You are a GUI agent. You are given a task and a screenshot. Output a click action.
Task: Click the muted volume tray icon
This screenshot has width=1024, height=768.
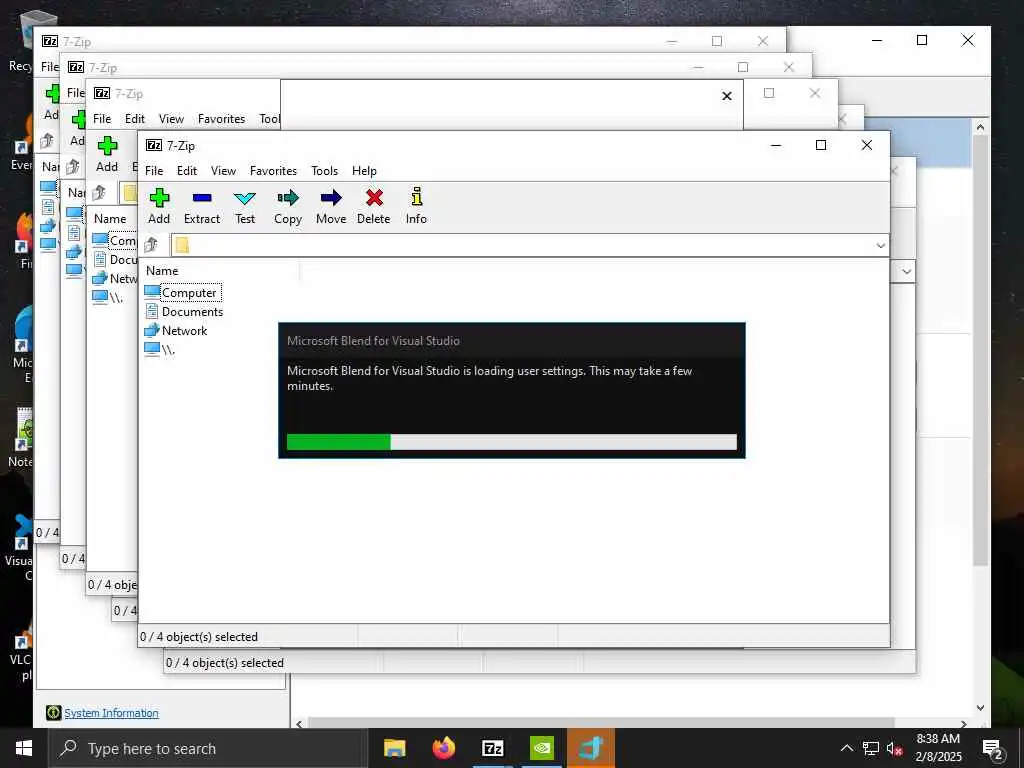click(895, 748)
